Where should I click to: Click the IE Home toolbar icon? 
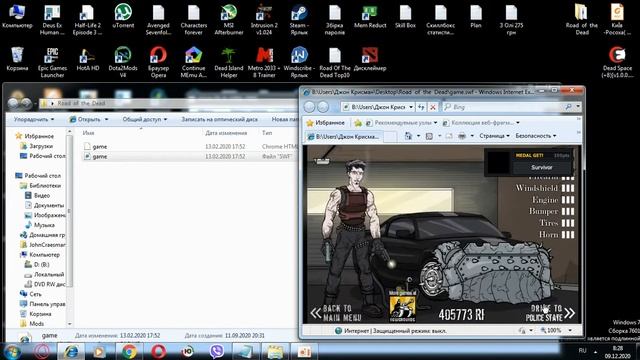click(x=408, y=136)
